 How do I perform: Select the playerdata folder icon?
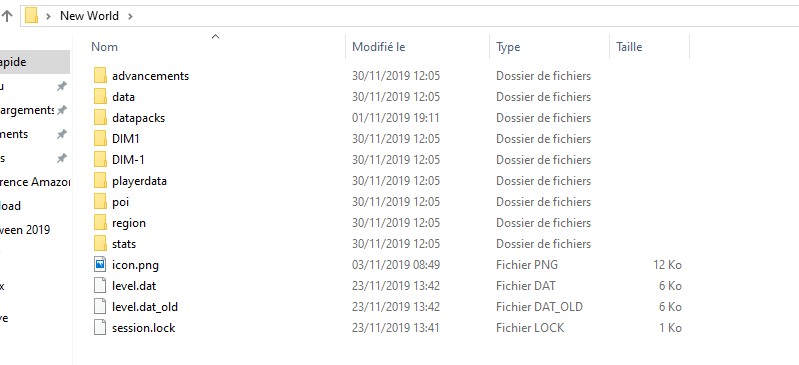[100, 180]
